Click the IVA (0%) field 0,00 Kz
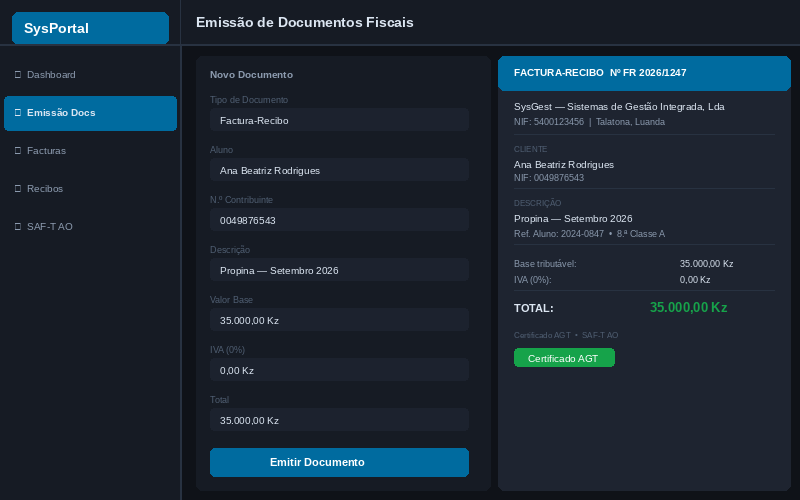Viewport: 800px width, 500px height. click(x=339, y=370)
